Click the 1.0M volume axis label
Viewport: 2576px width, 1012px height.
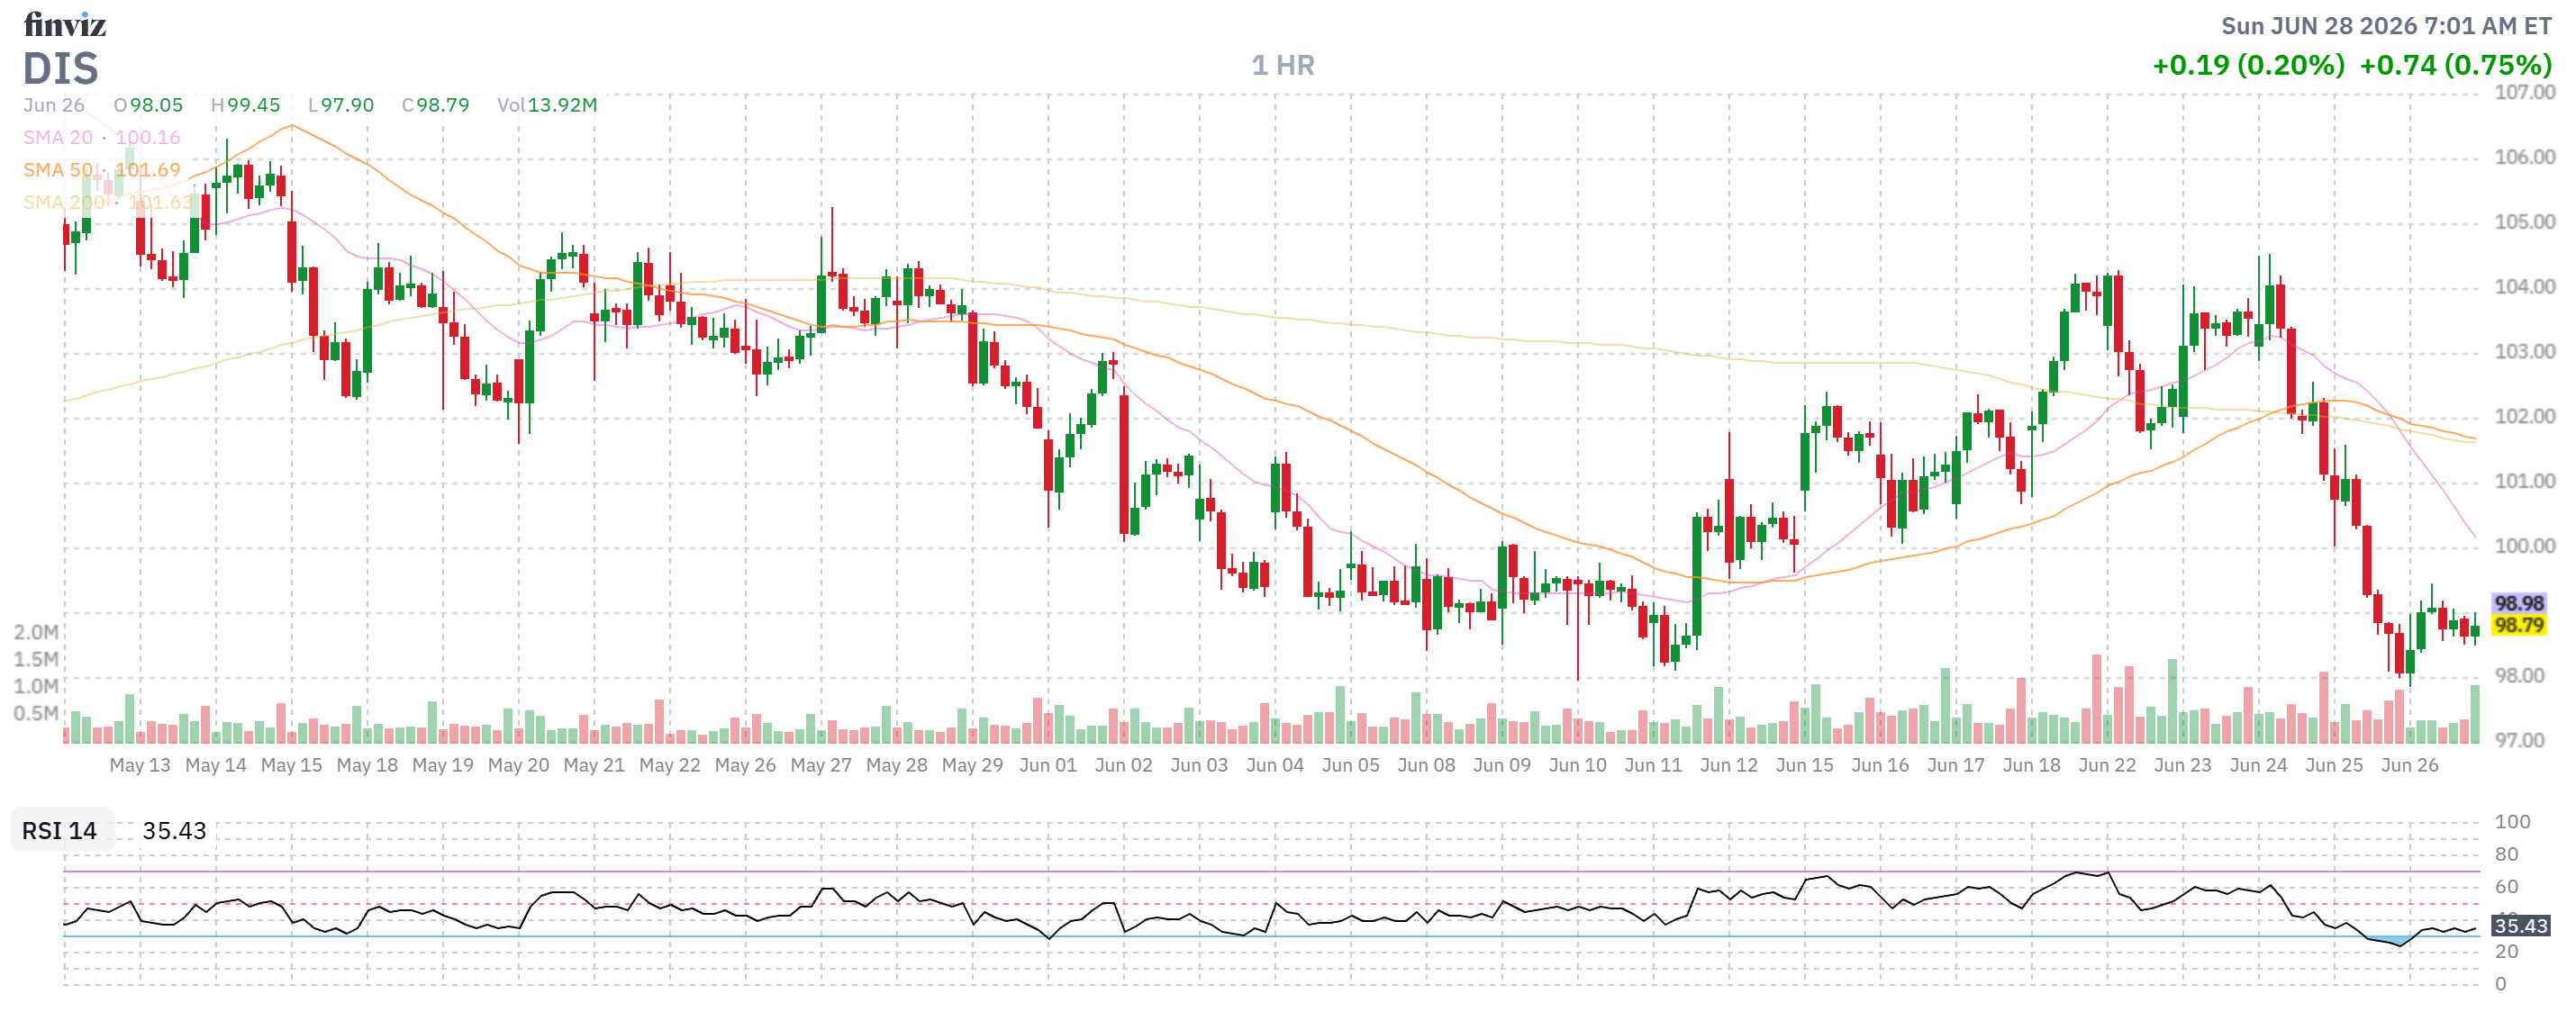coord(36,687)
